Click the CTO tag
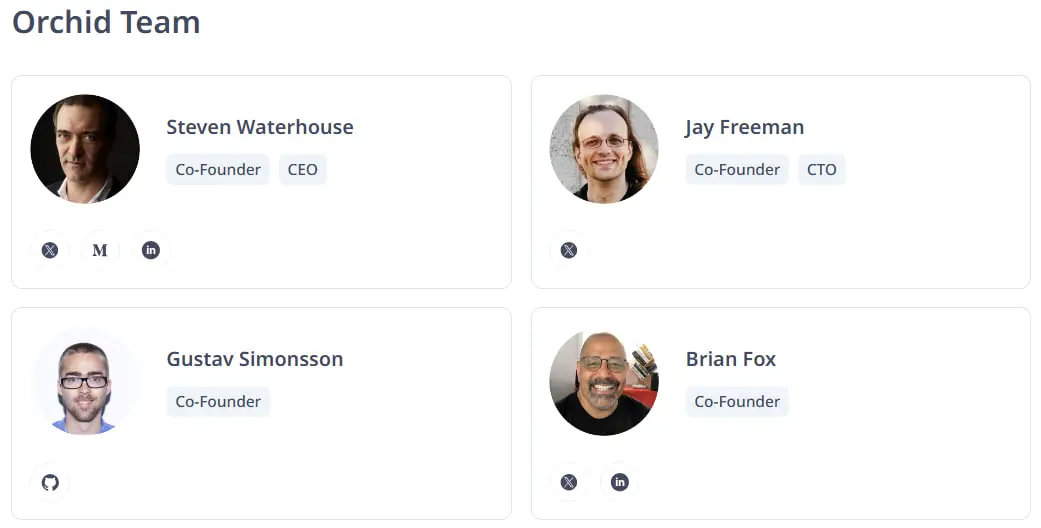The width and height of the screenshot is (1041, 528). pos(821,169)
